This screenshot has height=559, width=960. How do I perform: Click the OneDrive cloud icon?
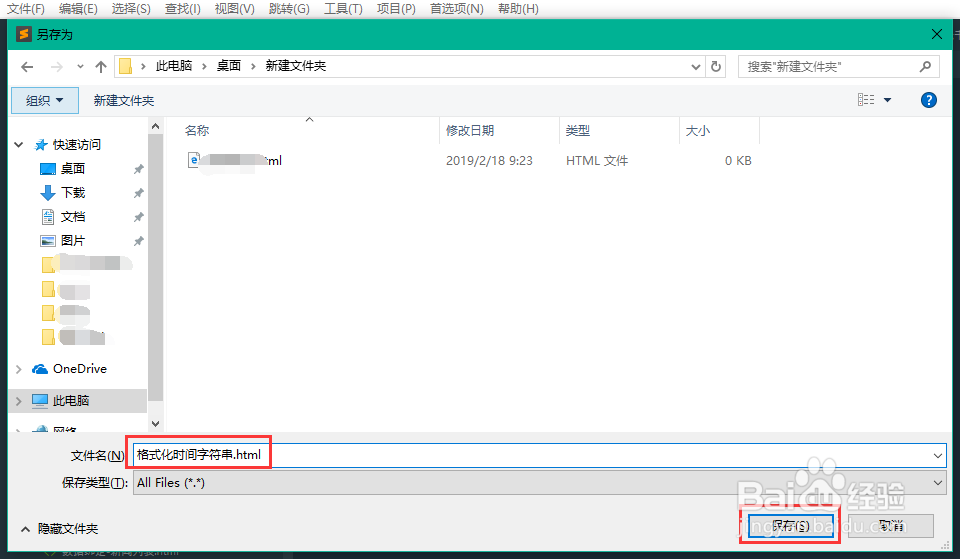click(x=40, y=369)
